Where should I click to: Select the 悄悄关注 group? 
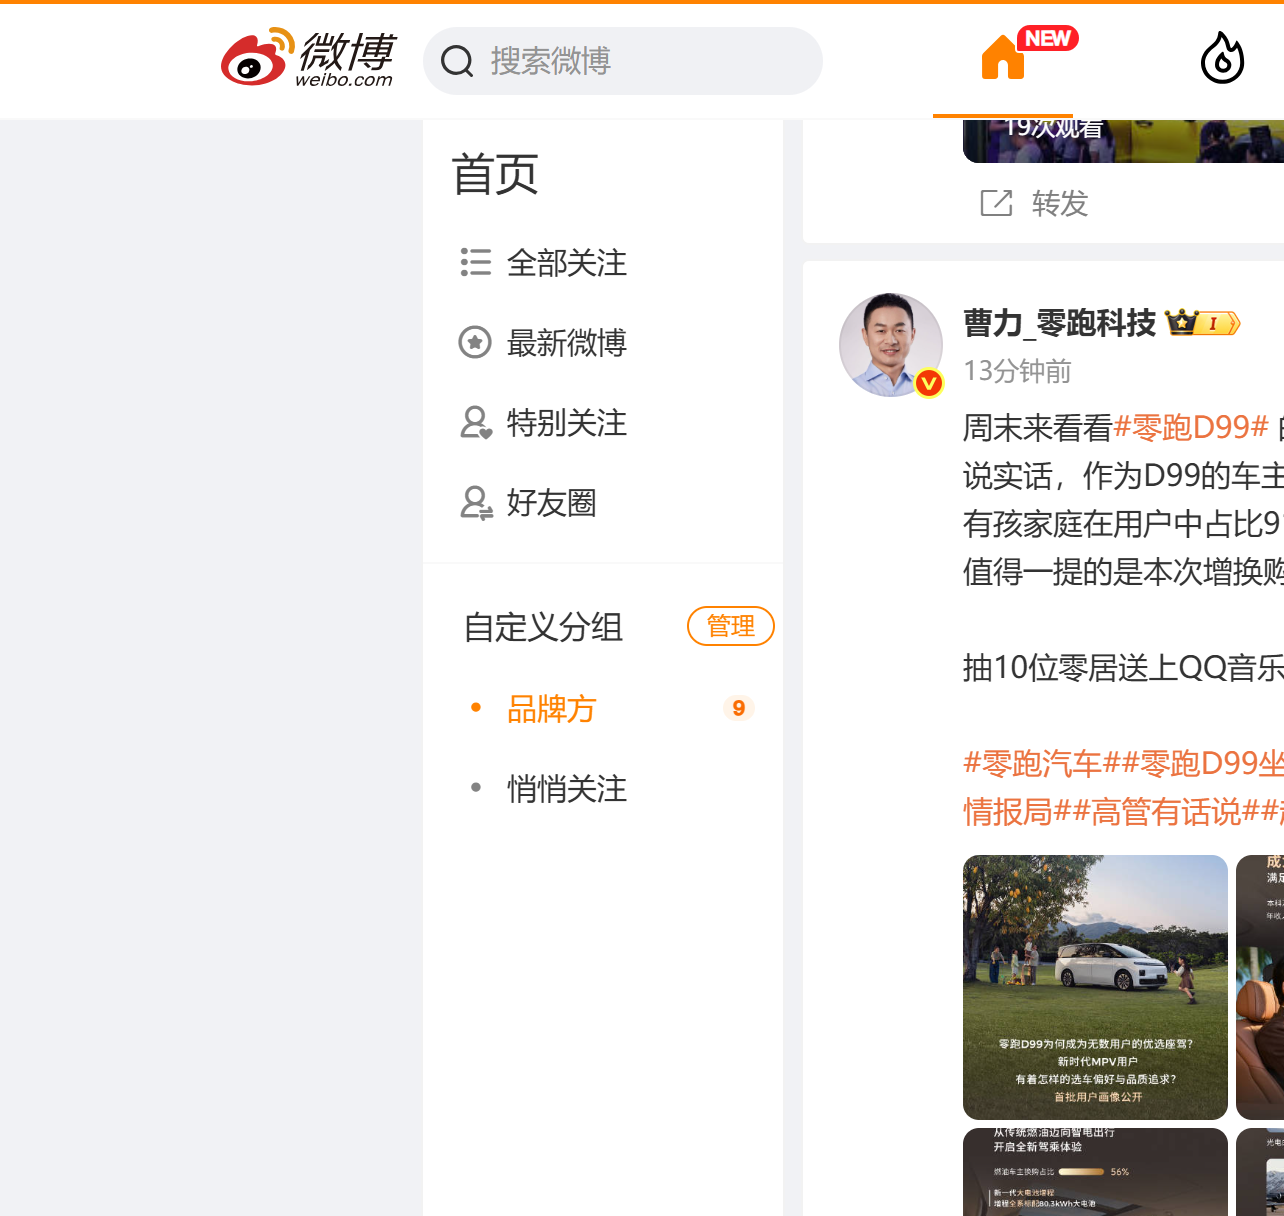click(567, 789)
